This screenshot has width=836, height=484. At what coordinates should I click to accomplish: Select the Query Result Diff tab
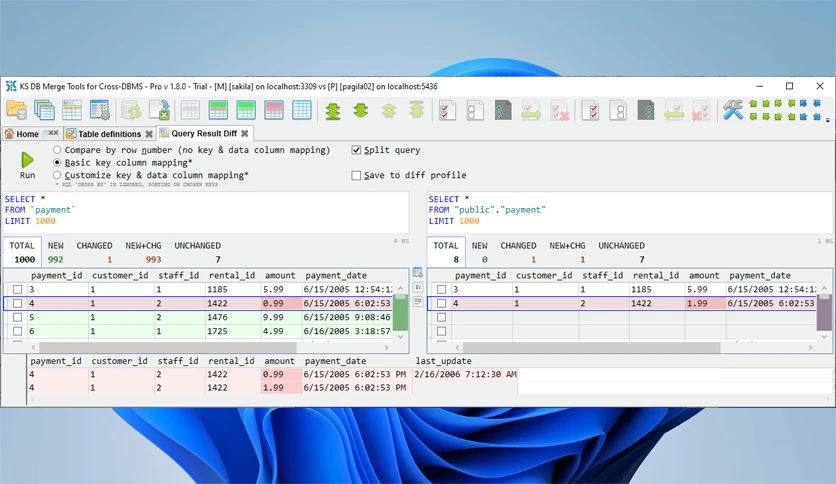(x=204, y=133)
